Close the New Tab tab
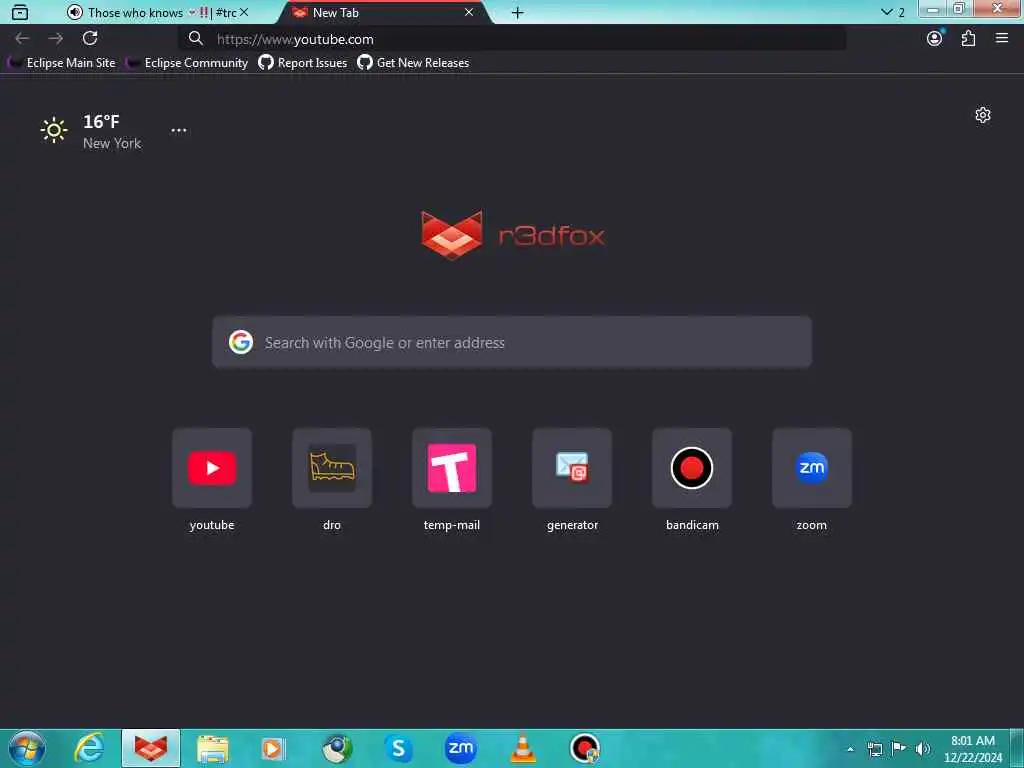Viewport: 1024px width, 768px height. tap(469, 12)
